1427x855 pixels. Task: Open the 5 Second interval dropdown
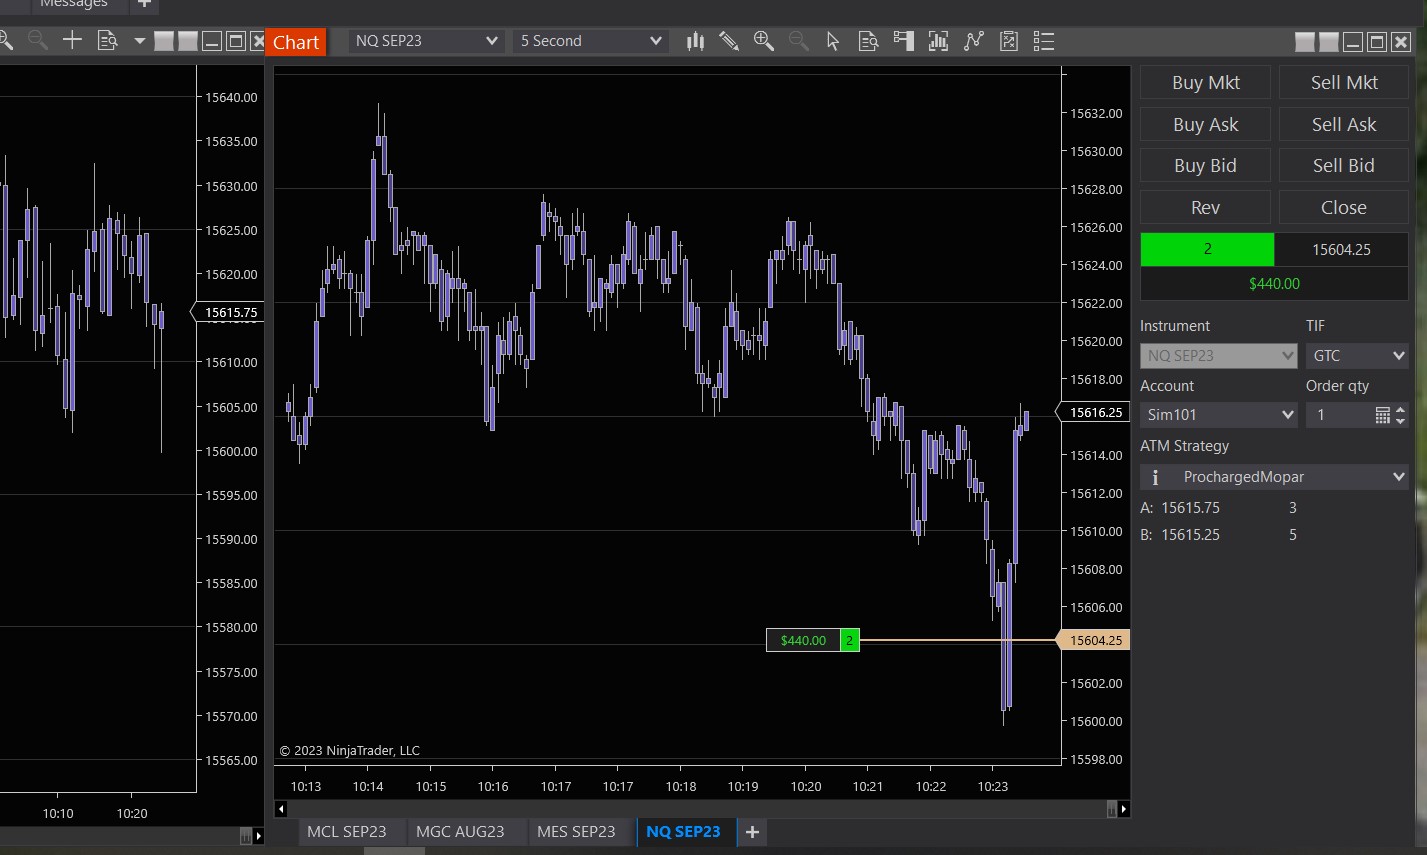pyautogui.click(x=590, y=41)
